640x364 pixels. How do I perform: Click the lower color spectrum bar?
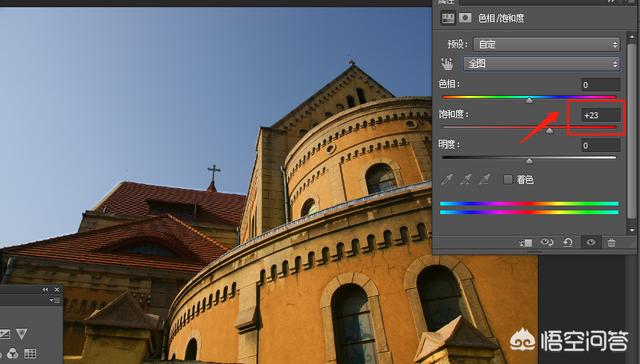529,212
